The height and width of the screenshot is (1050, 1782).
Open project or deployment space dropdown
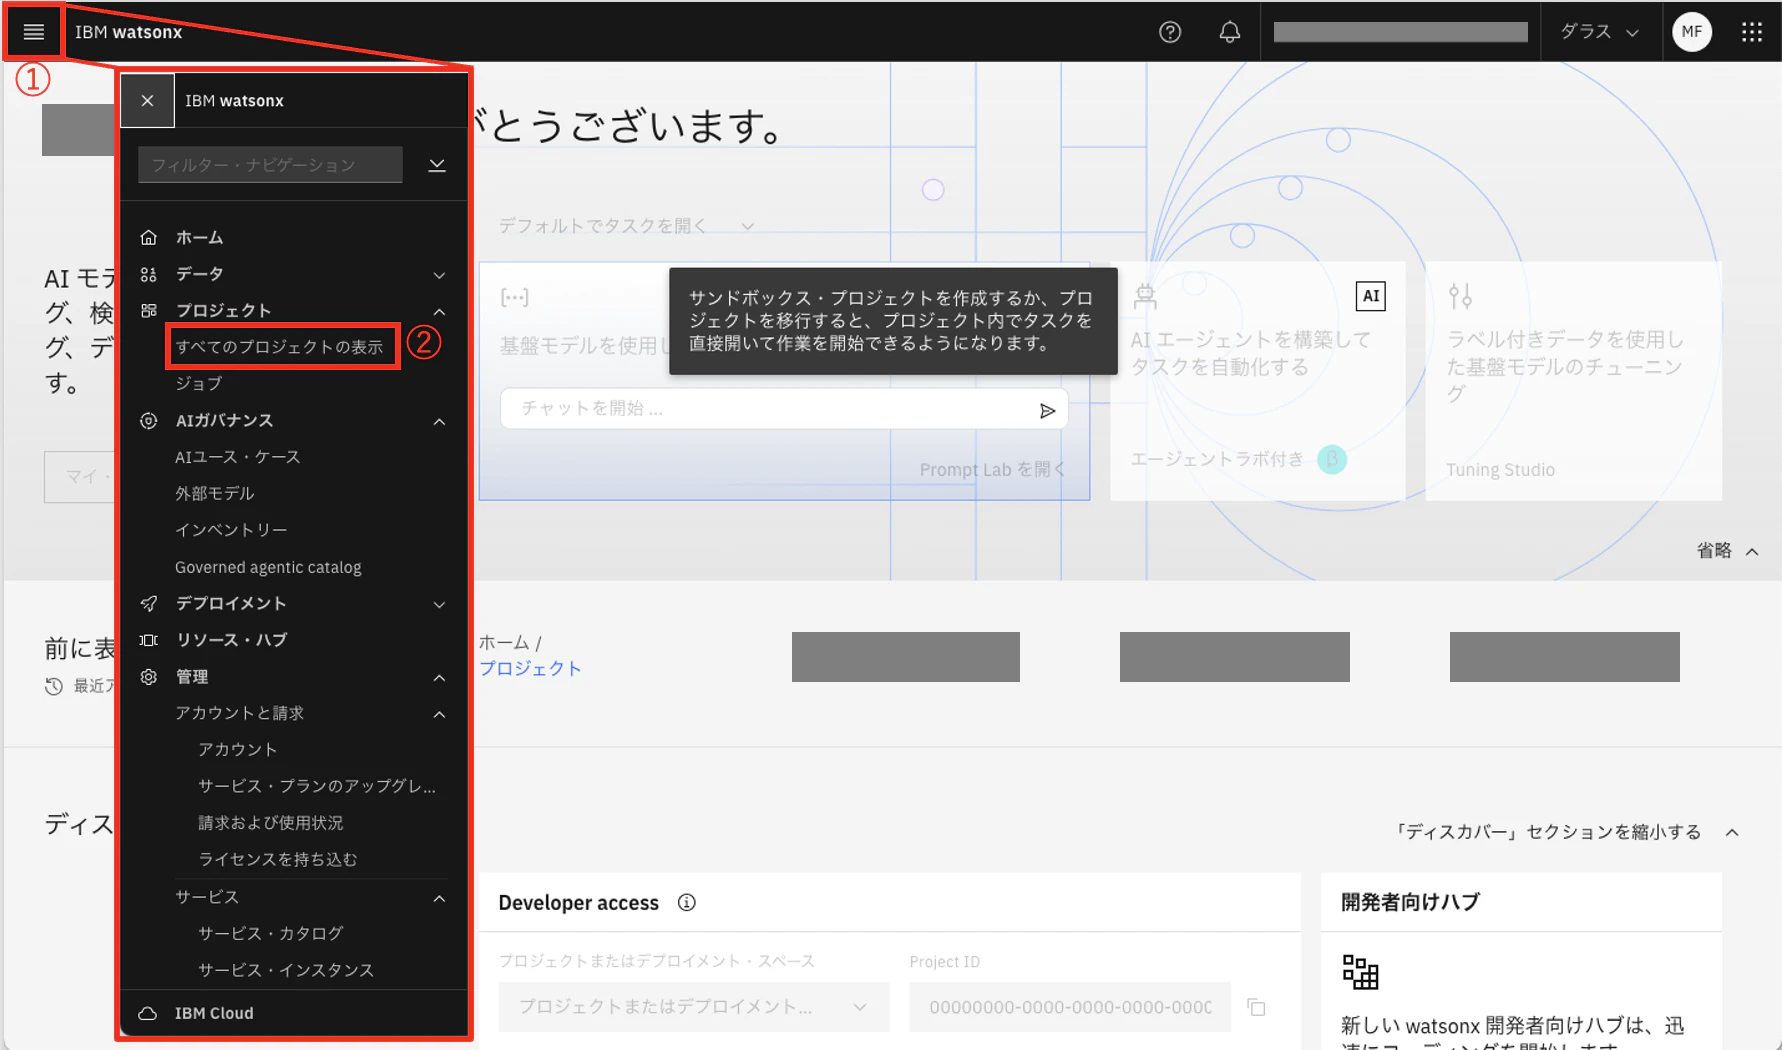point(694,1007)
